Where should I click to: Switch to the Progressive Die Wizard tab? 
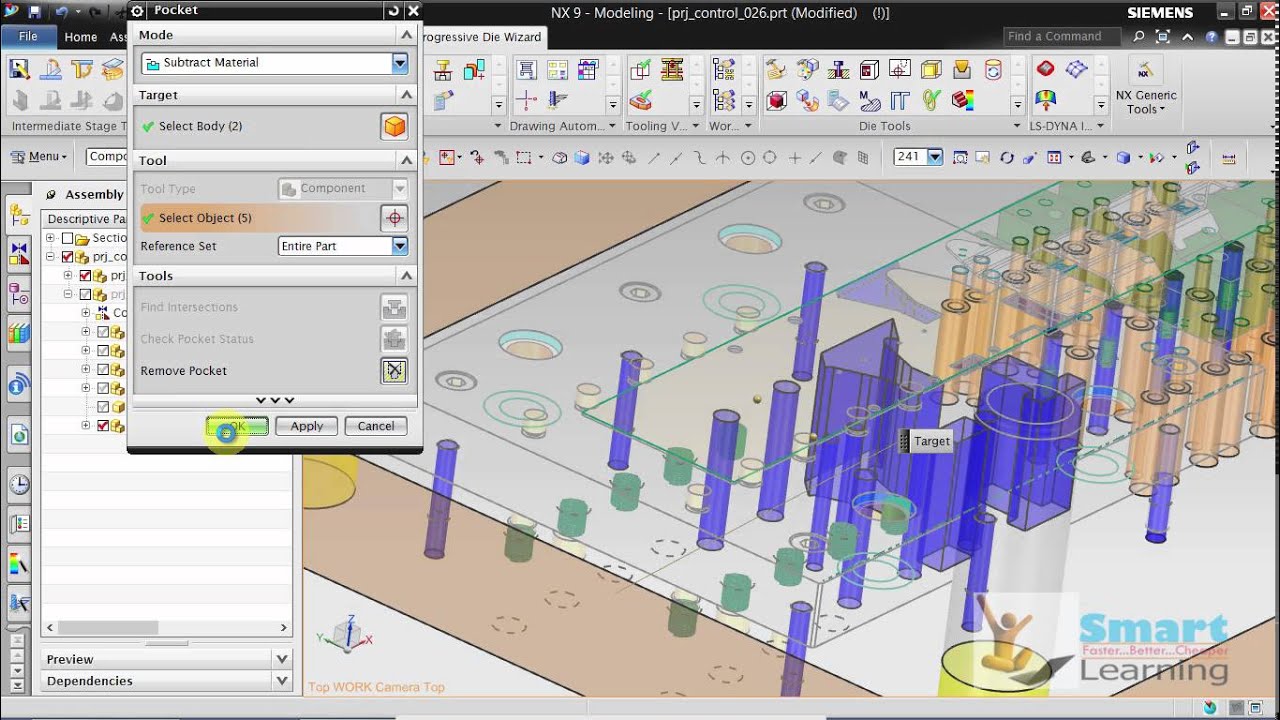[x=482, y=37]
